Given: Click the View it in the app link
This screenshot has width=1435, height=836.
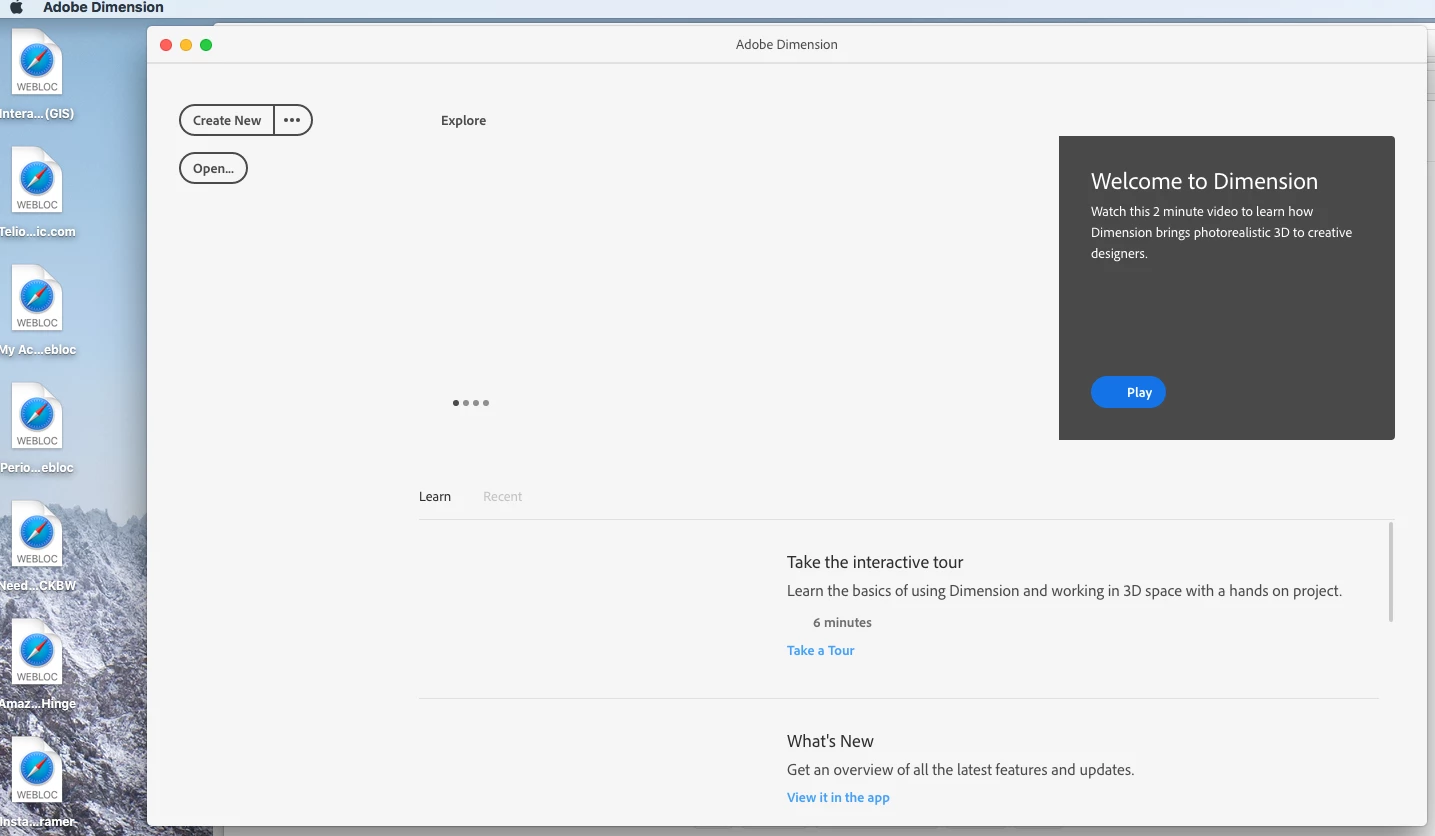Looking at the screenshot, I should 838,797.
